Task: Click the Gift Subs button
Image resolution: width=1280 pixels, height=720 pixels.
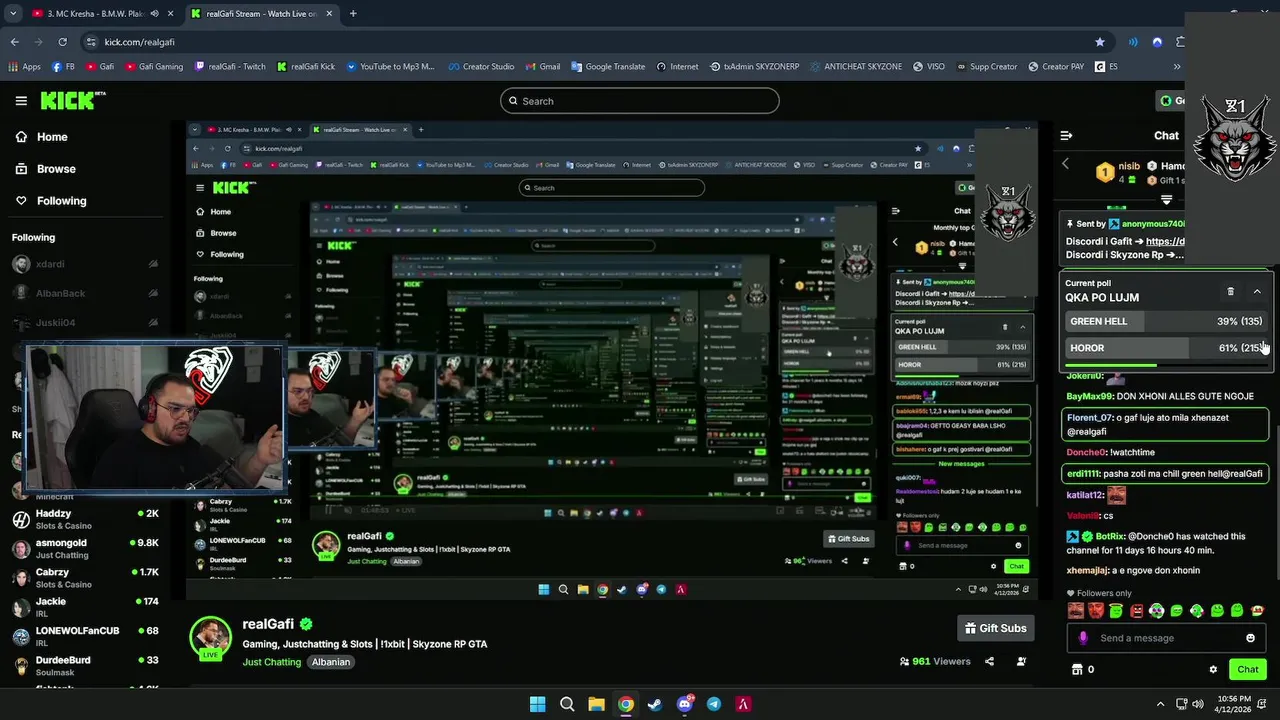Action: [996, 628]
